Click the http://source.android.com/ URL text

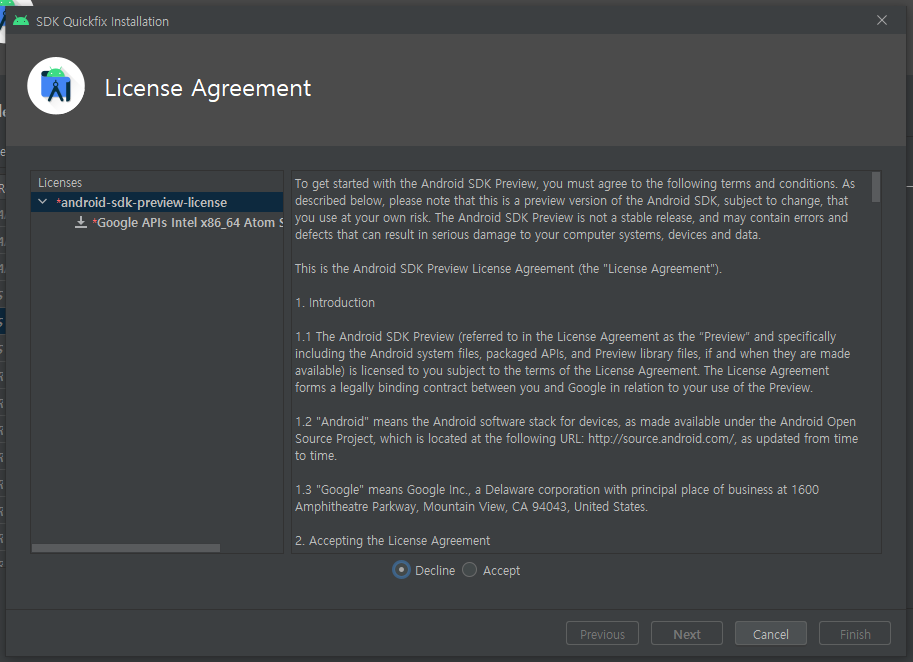point(662,438)
